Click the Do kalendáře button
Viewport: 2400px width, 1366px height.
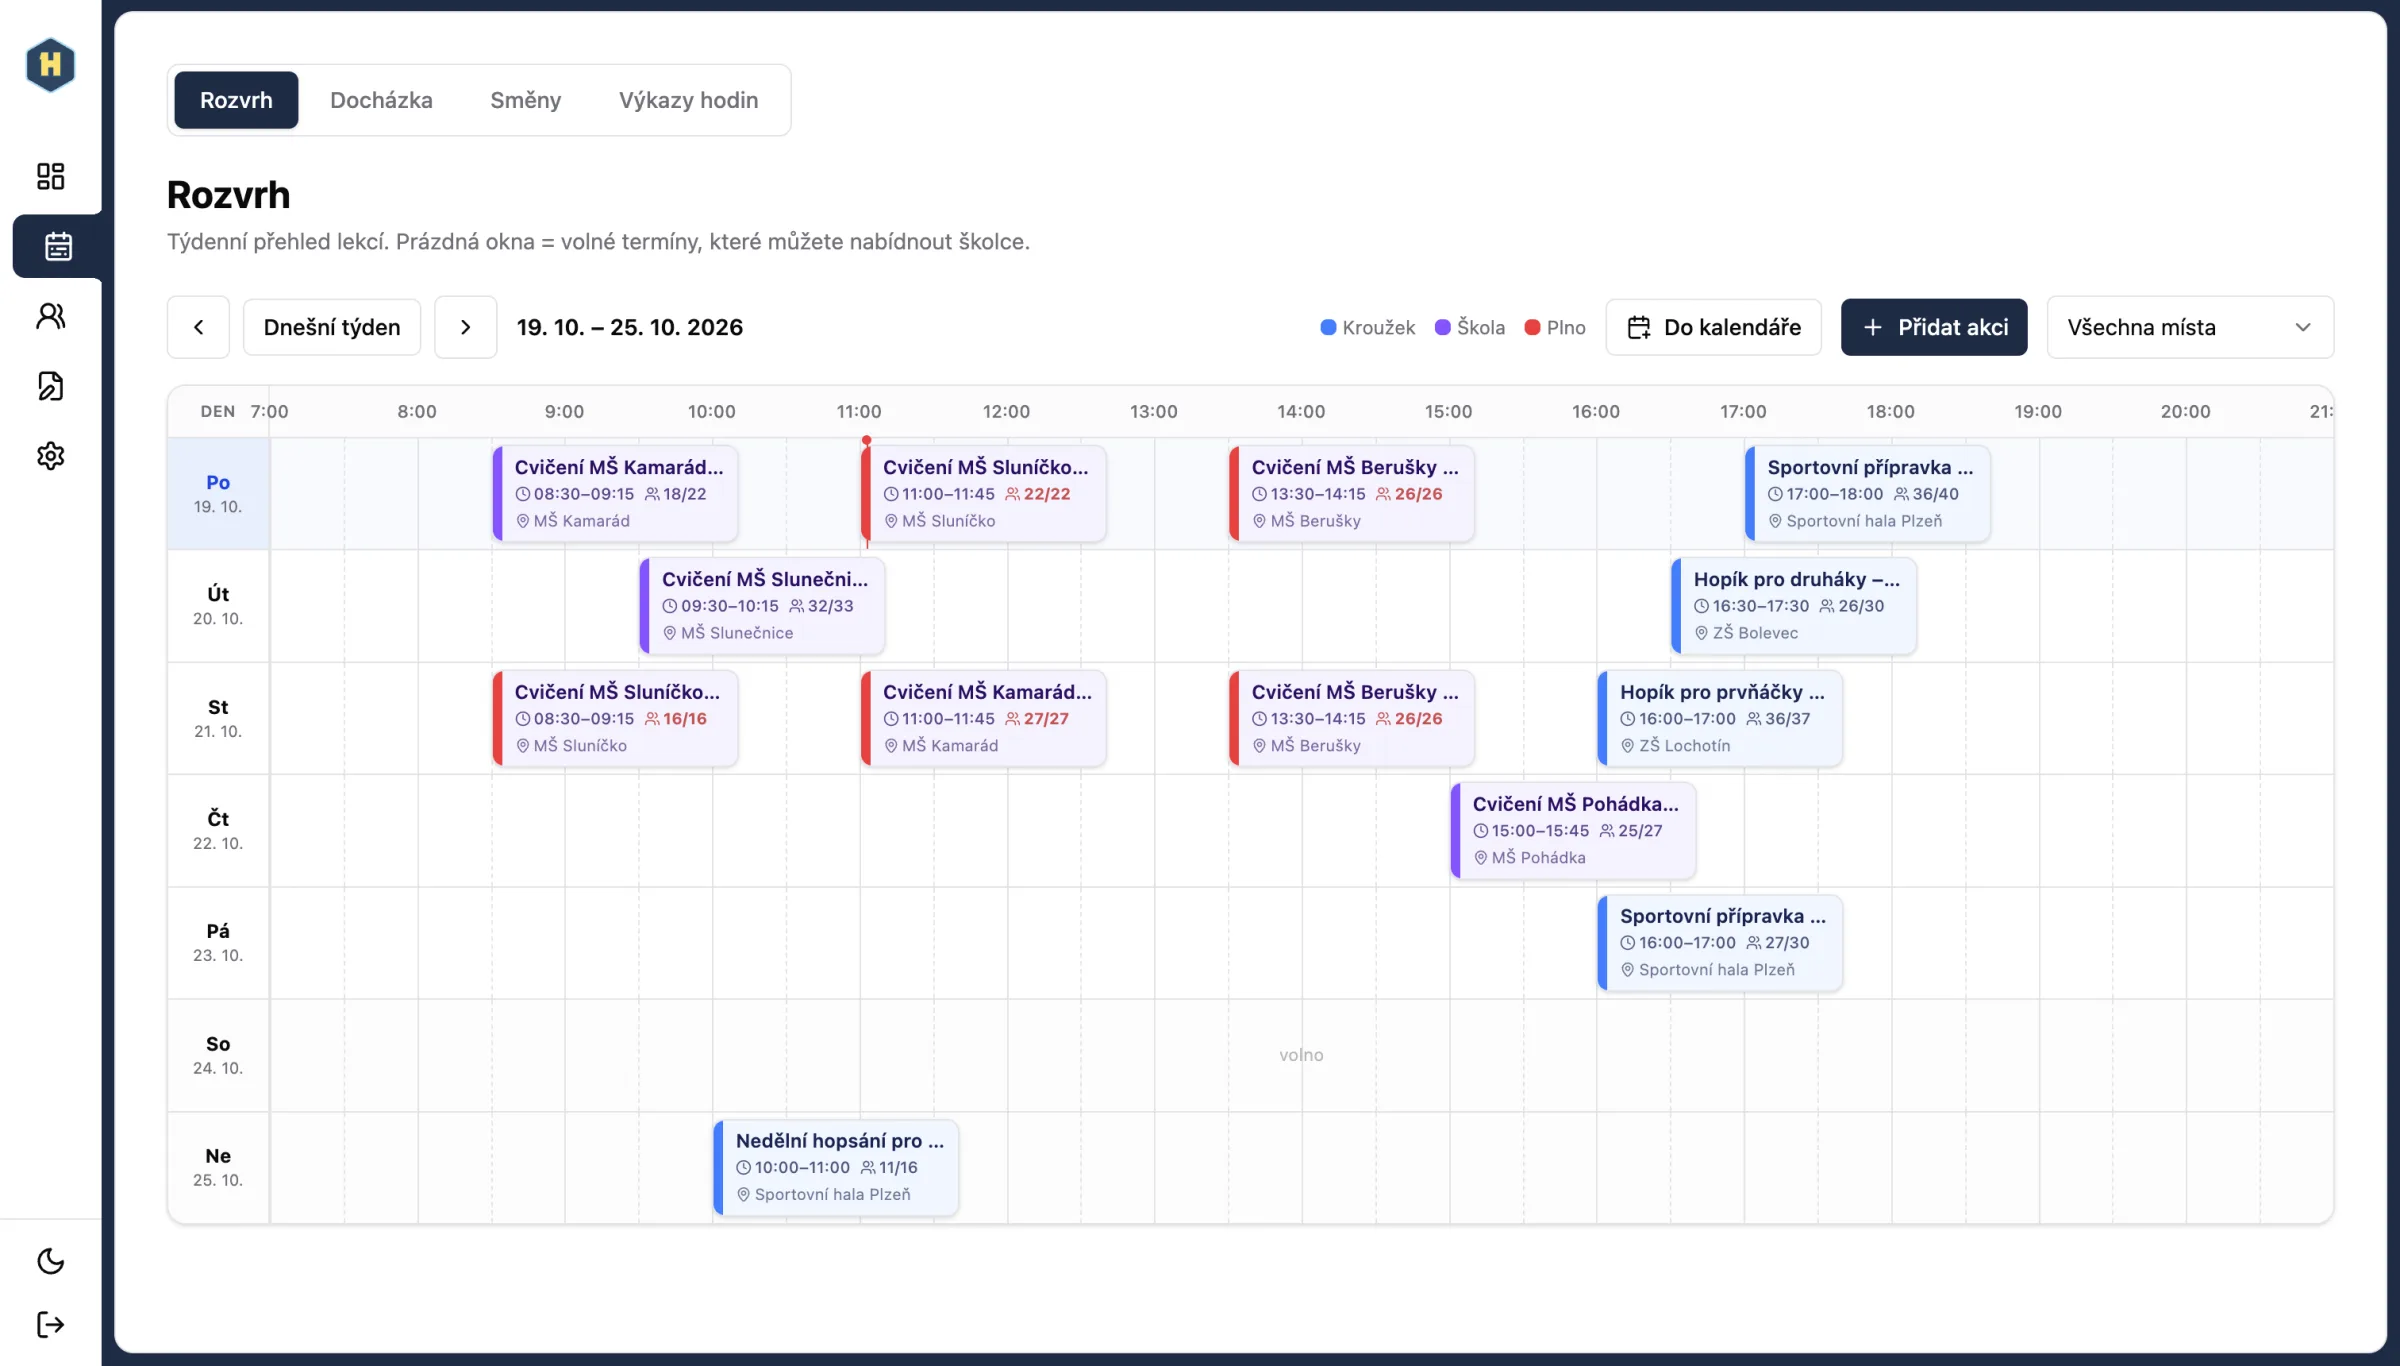tap(1713, 327)
